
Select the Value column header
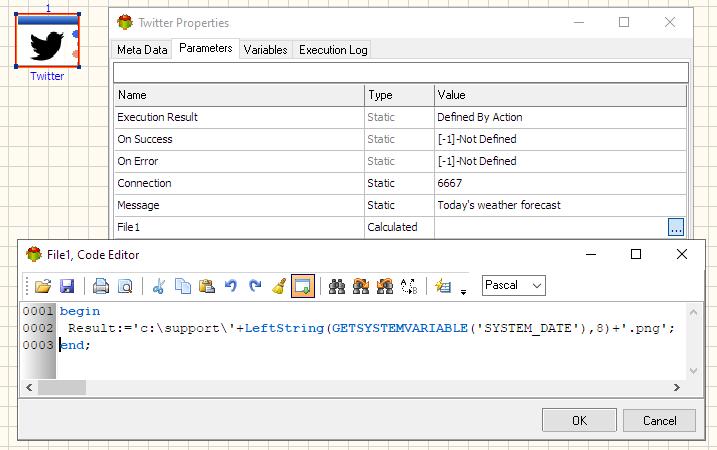pos(561,95)
